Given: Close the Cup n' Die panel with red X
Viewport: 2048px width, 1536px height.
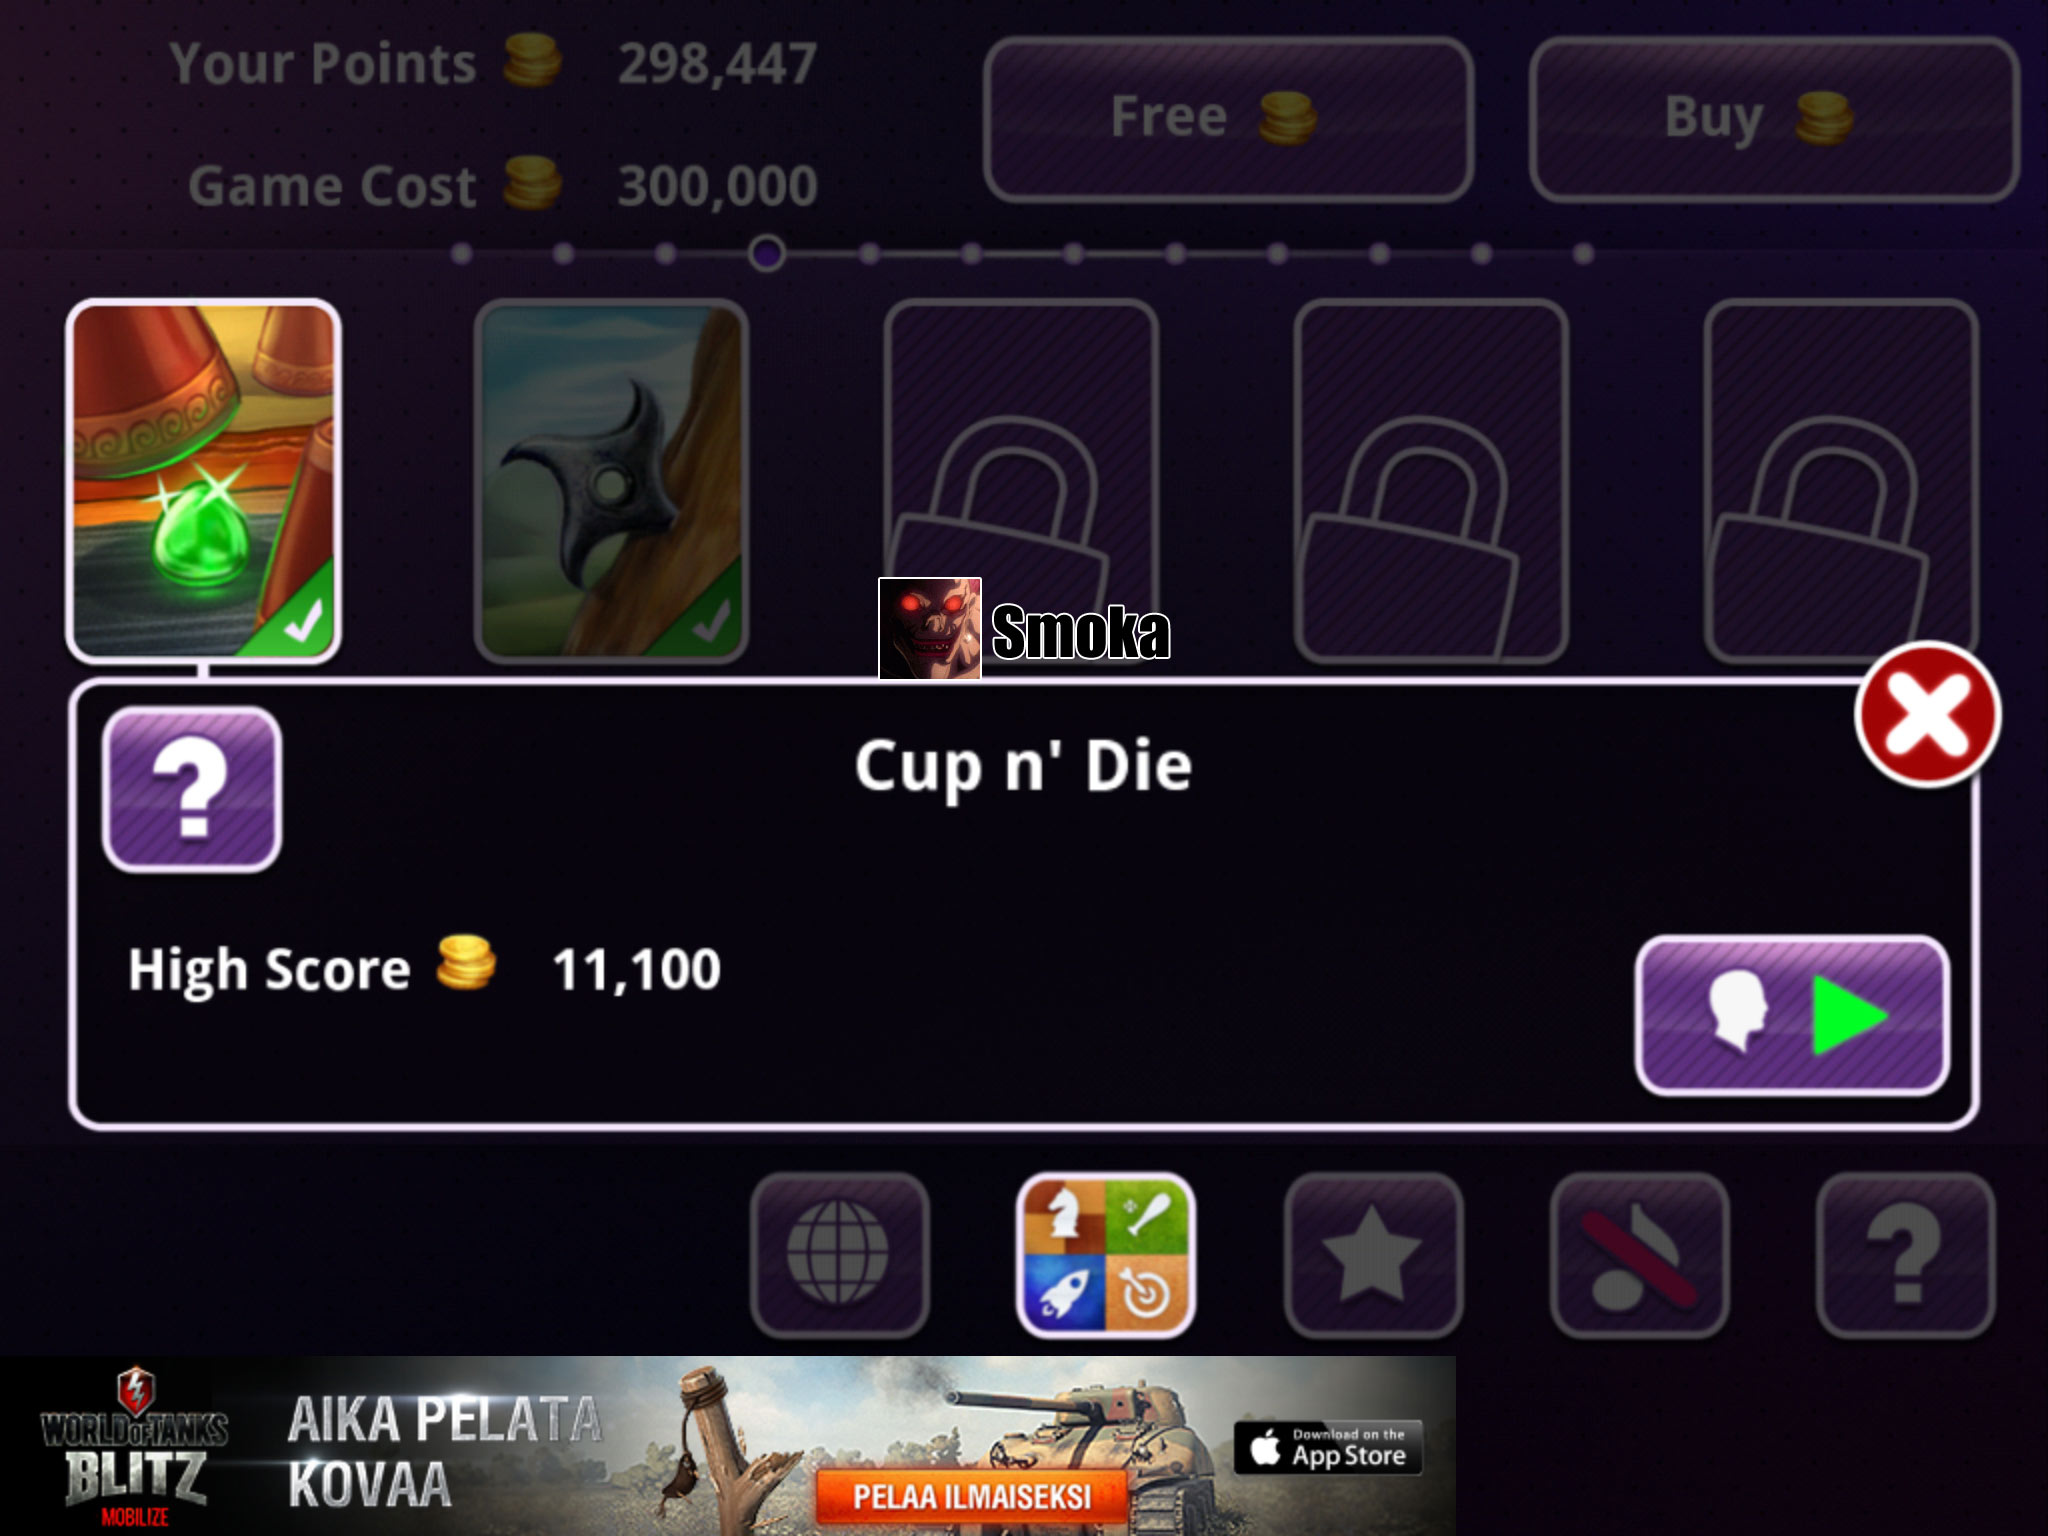Looking at the screenshot, I should pyautogui.click(x=1927, y=714).
